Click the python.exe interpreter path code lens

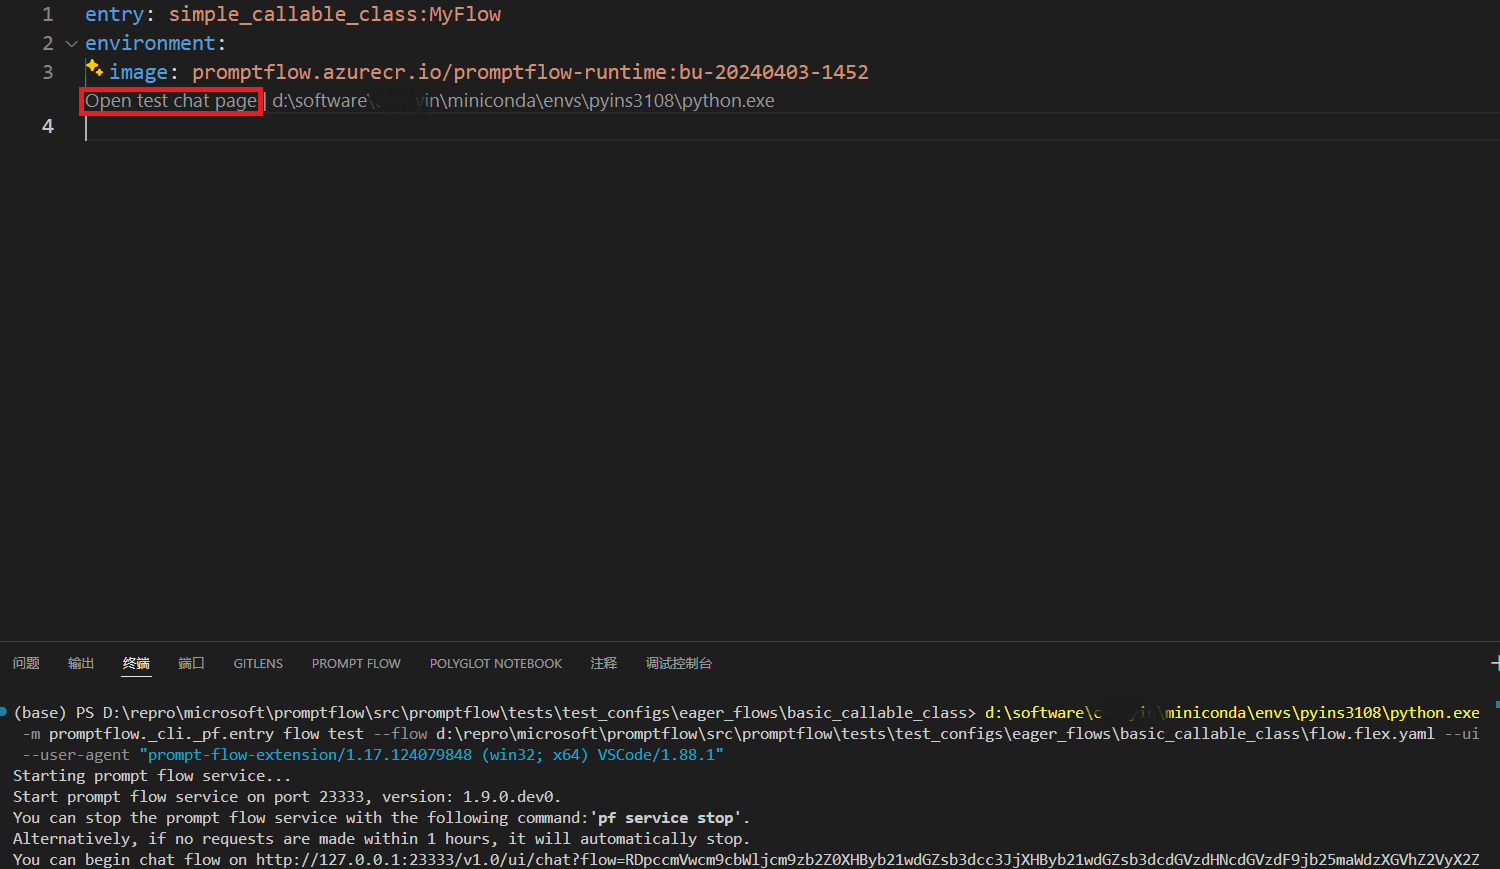[x=523, y=101]
